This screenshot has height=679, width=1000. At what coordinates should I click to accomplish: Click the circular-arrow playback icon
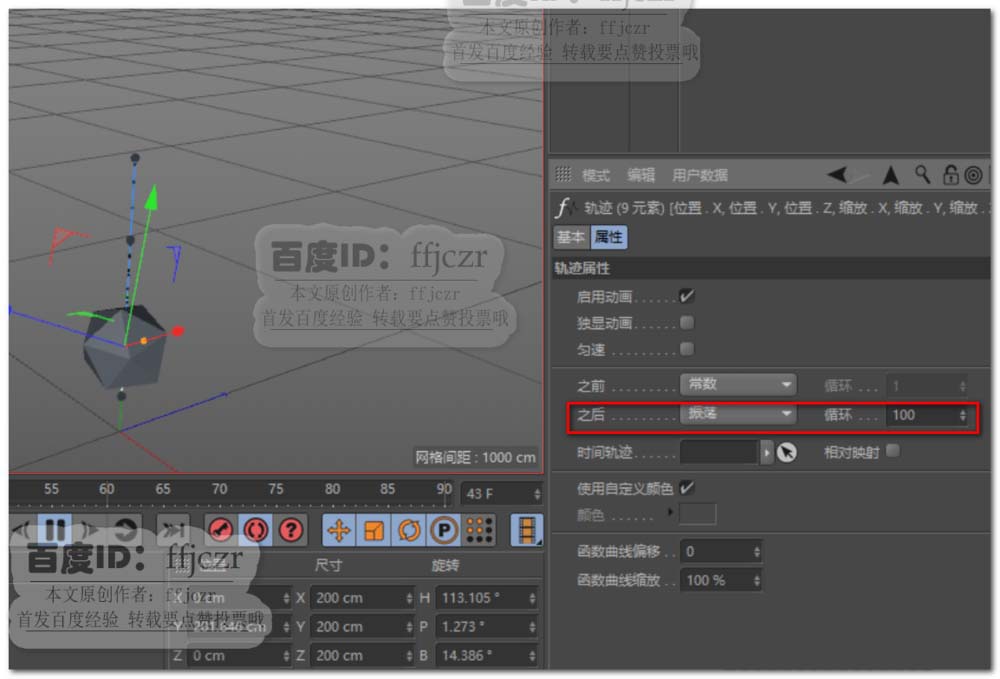[x=126, y=529]
